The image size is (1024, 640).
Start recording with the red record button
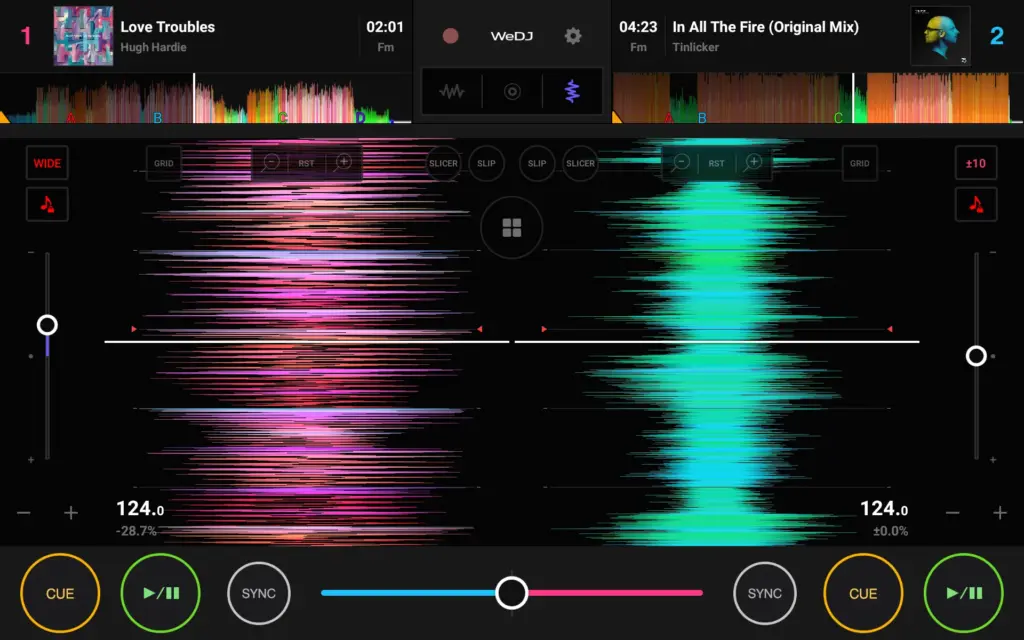tap(451, 36)
